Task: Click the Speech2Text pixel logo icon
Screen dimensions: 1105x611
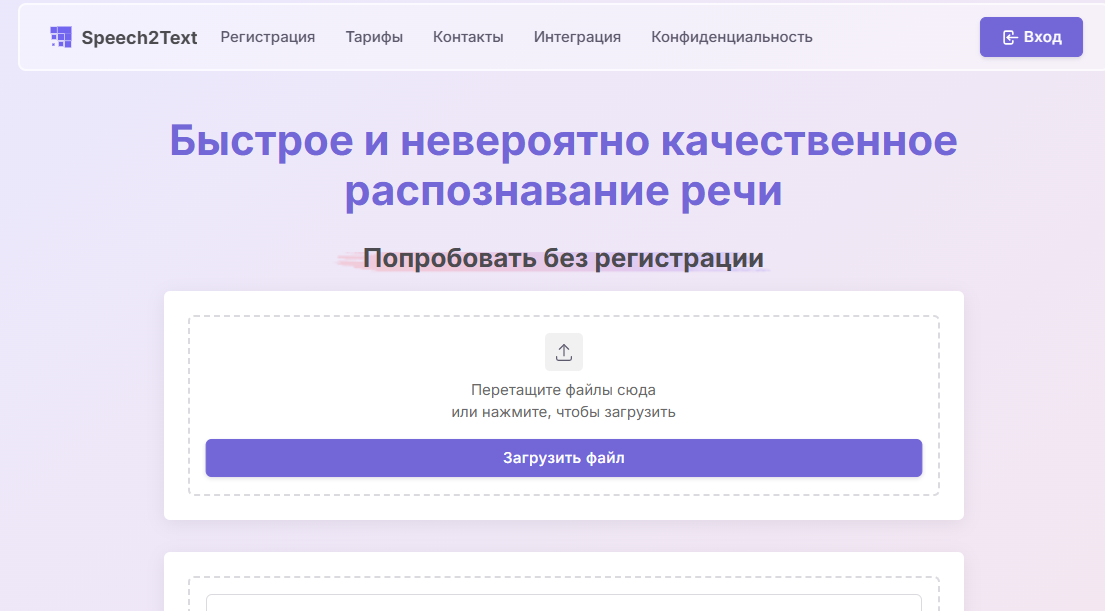Action: coord(61,37)
